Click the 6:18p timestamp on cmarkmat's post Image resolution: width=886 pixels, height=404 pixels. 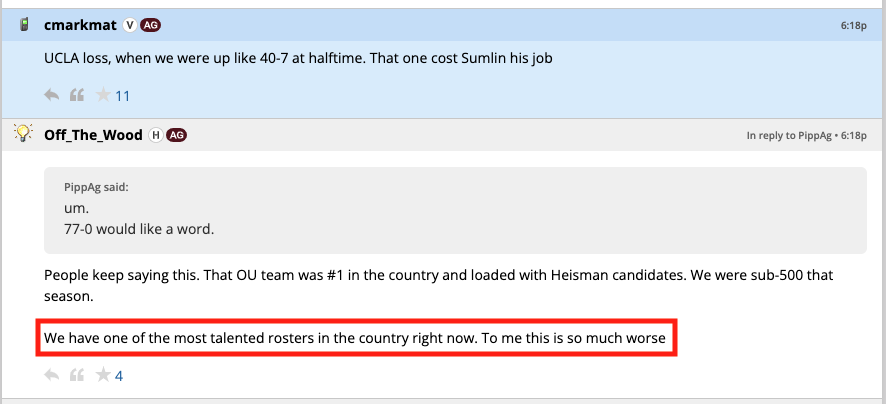(x=853, y=24)
